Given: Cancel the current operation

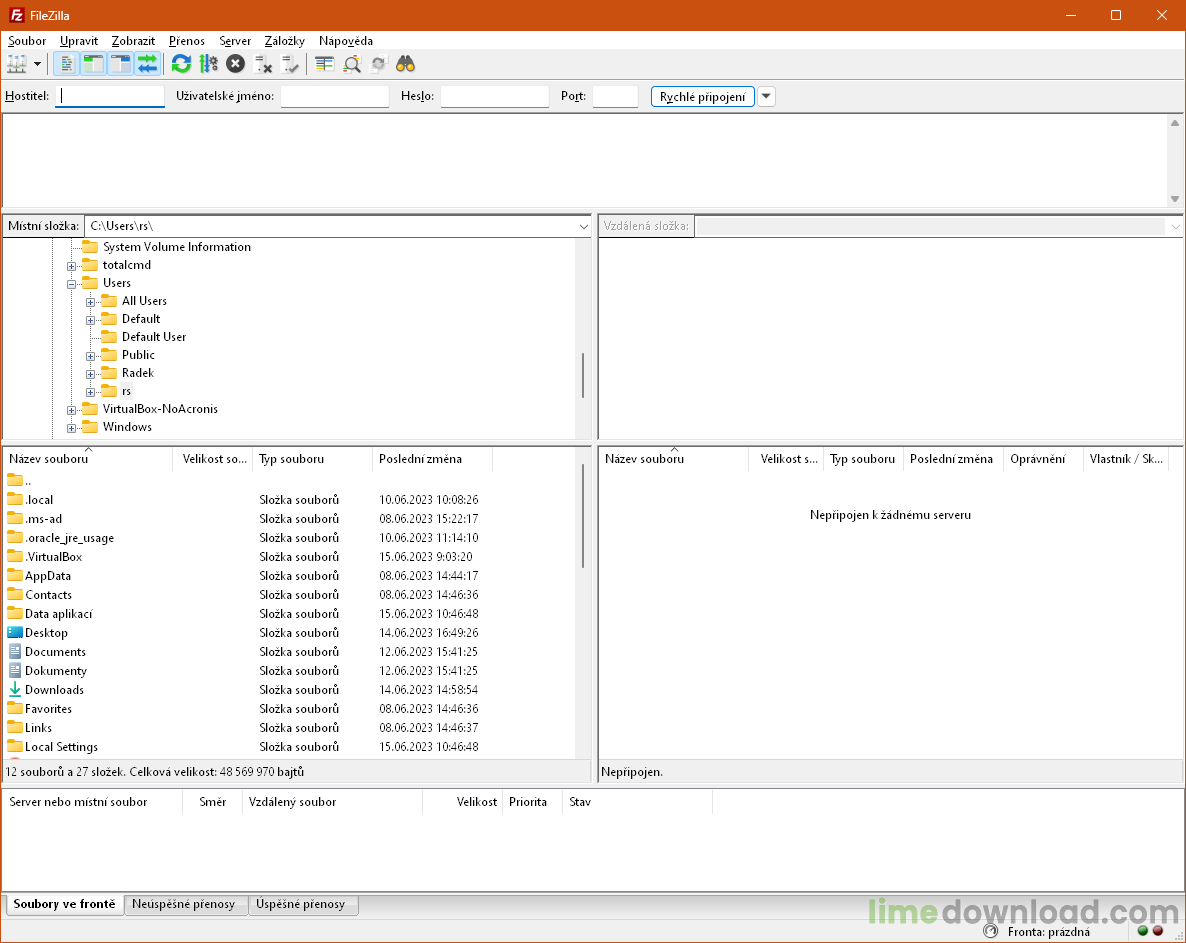Looking at the screenshot, I should point(234,63).
